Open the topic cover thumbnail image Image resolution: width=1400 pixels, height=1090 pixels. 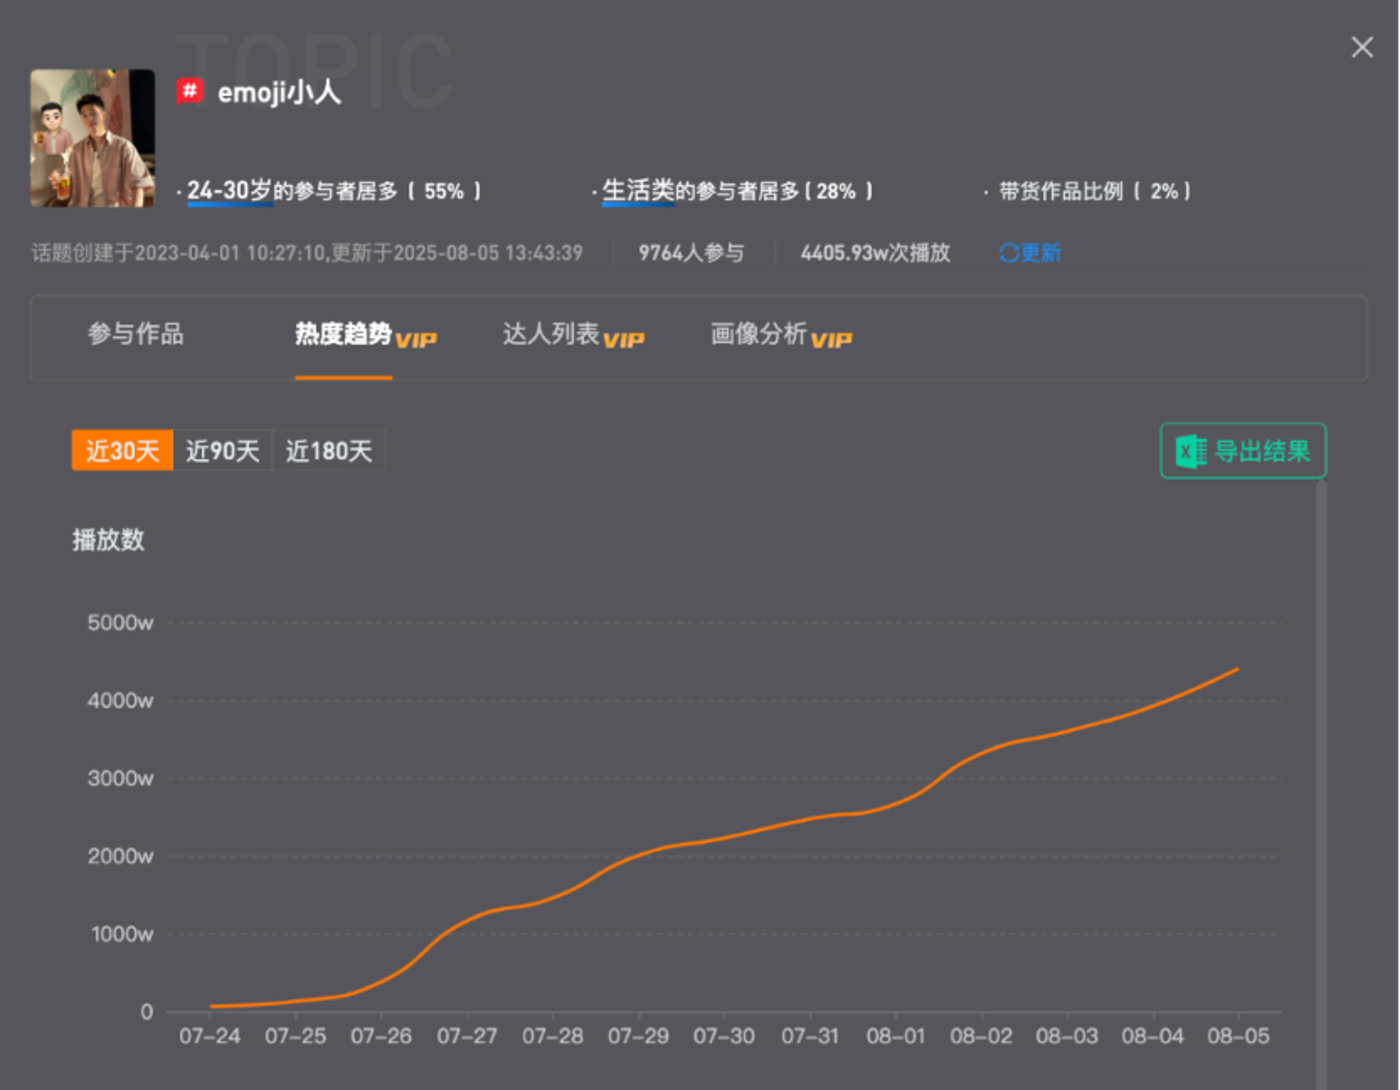tap(93, 138)
